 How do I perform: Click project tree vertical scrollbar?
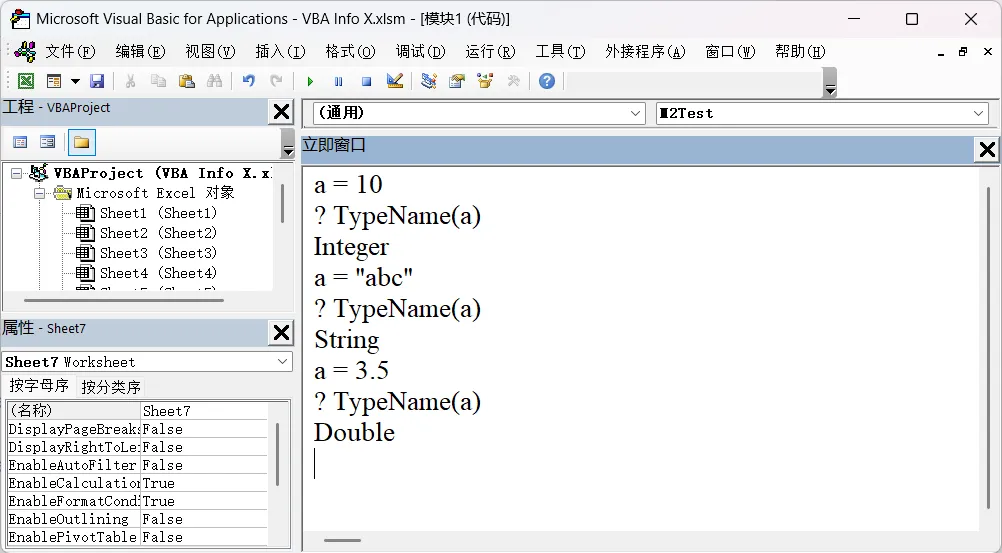point(282,203)
